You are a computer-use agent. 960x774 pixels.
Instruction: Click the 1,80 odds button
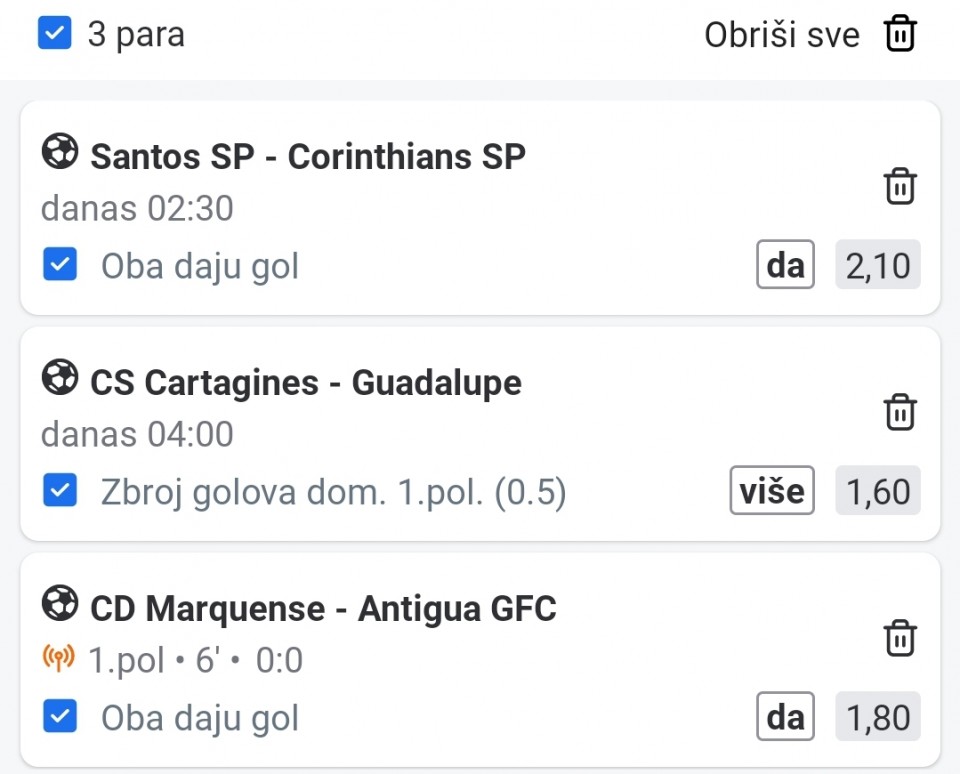coord(877,717)
